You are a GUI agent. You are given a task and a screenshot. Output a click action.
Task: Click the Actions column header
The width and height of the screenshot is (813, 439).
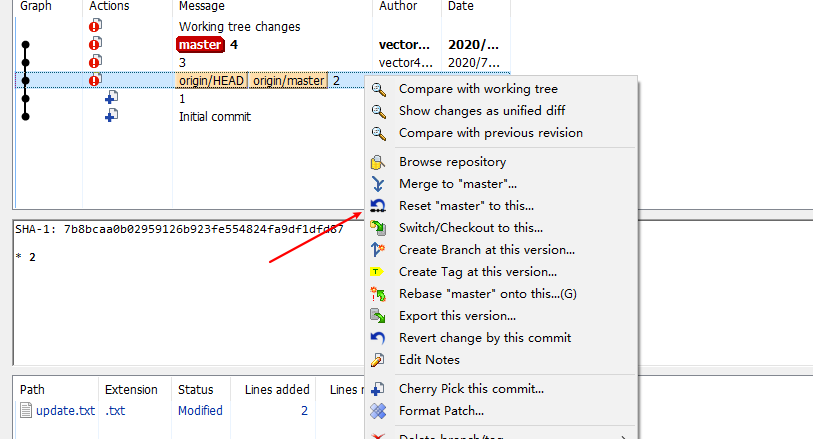pos(109,6)
